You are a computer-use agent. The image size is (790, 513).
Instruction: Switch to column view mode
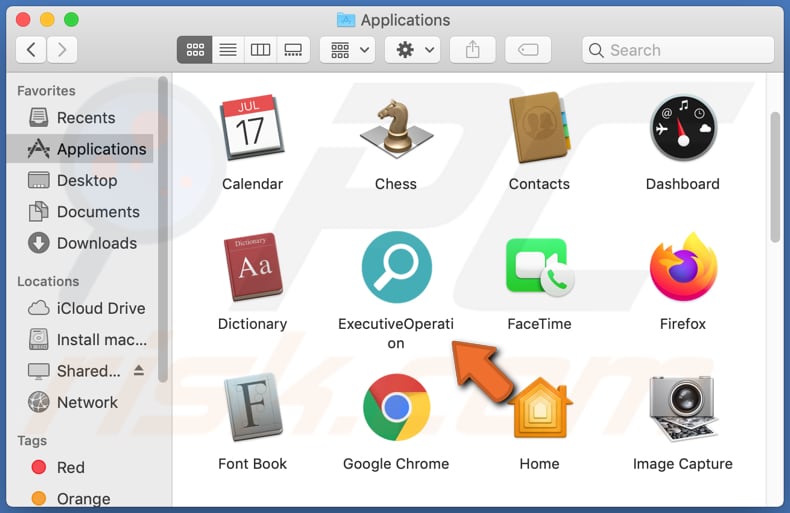tap(260, 49)
